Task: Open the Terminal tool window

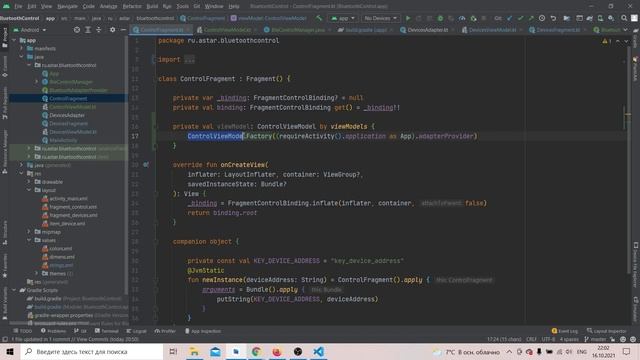Action: pyautogui.click(x=107, y=331)
